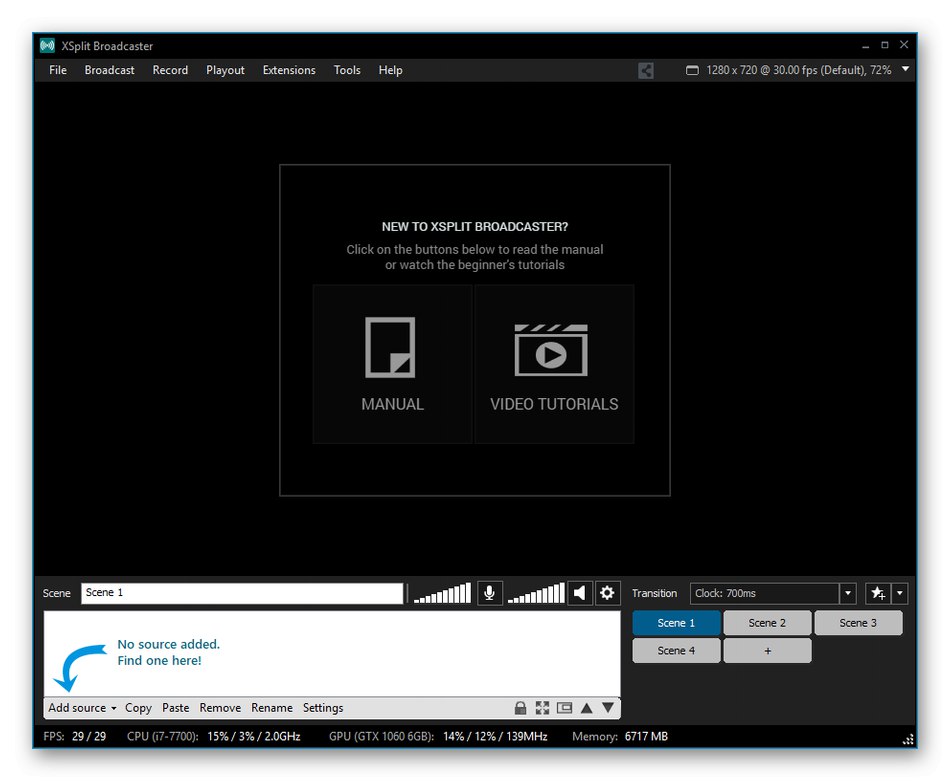Open the Broadcast menu

pyautogui.click(x=110, y=70)
